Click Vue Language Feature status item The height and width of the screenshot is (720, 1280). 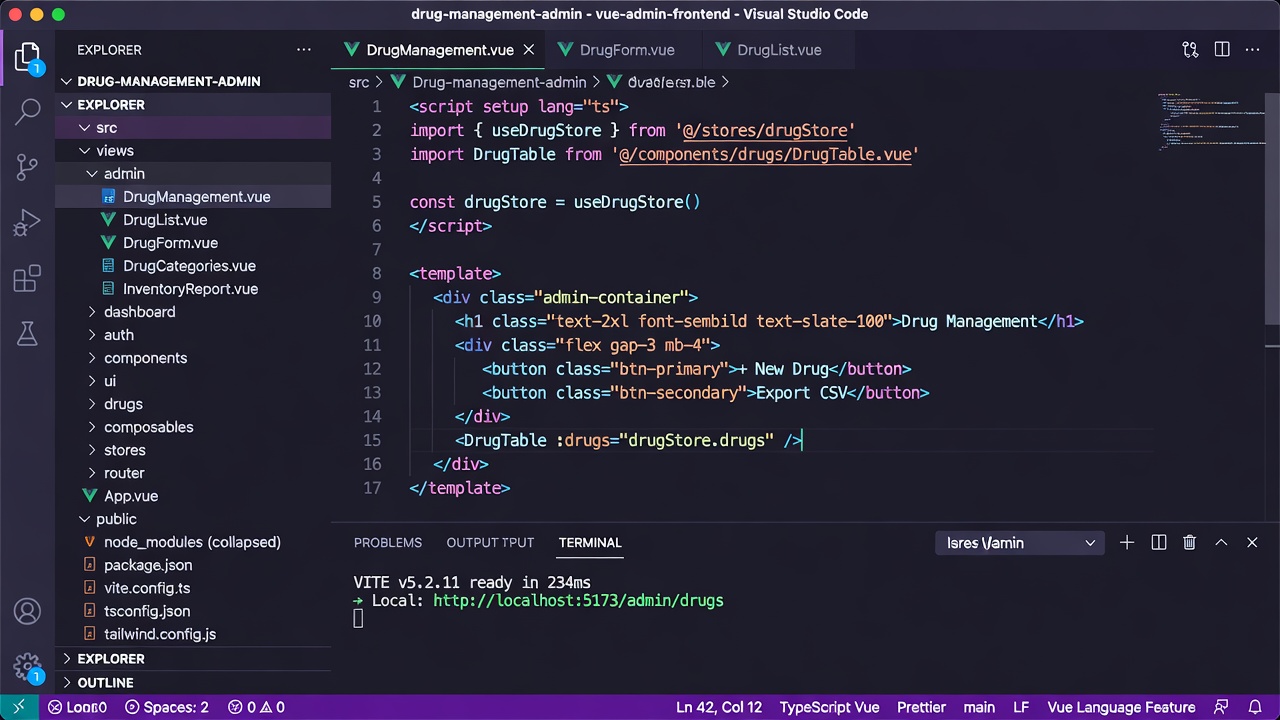pyautogui.click(x=1121, y=707)
